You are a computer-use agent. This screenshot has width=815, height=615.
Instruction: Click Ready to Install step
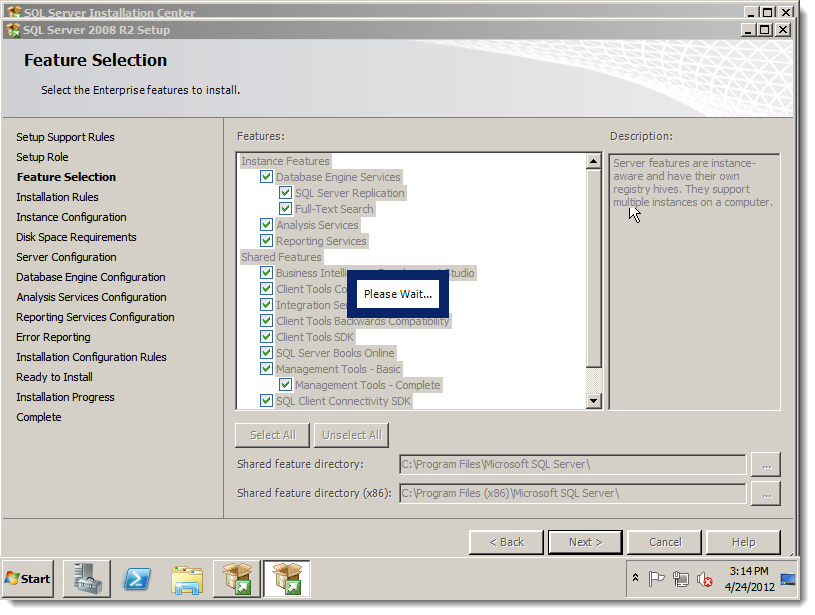tap(54, 377)
